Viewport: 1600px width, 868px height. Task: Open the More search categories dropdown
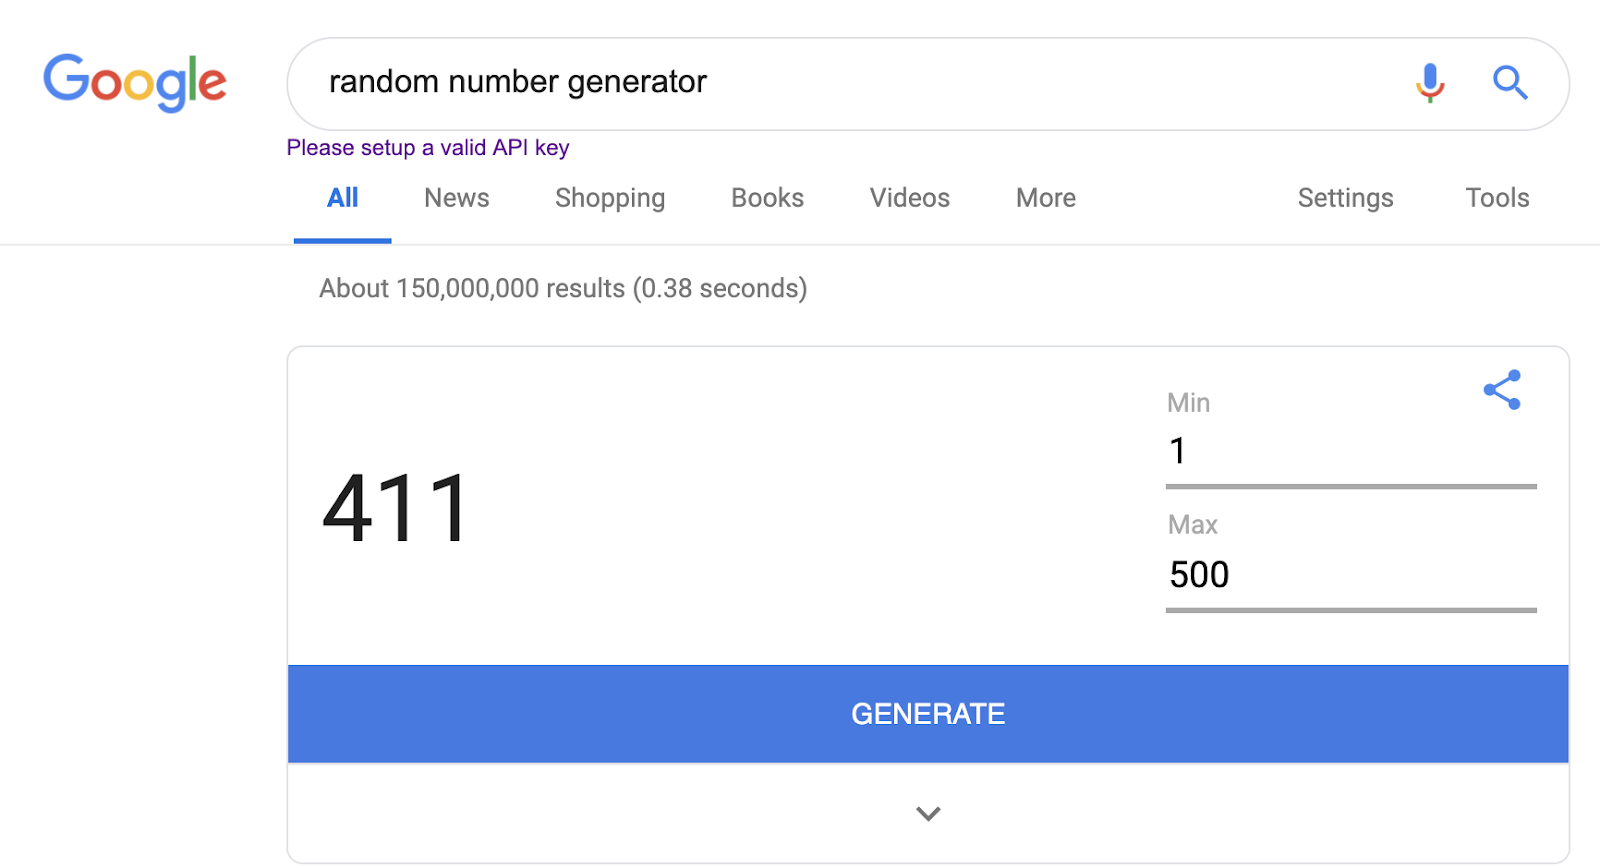click(x=1045, y=198)
